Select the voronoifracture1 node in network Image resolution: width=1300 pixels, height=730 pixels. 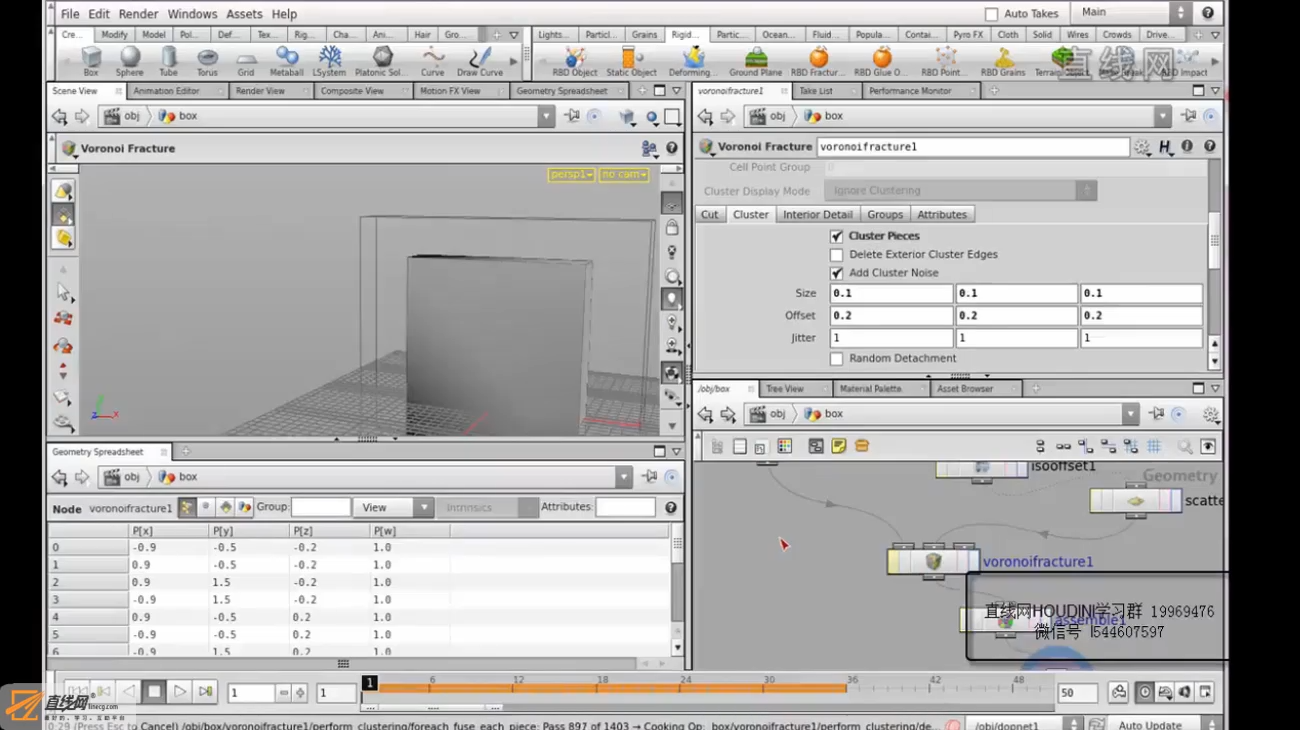[932, 561]
